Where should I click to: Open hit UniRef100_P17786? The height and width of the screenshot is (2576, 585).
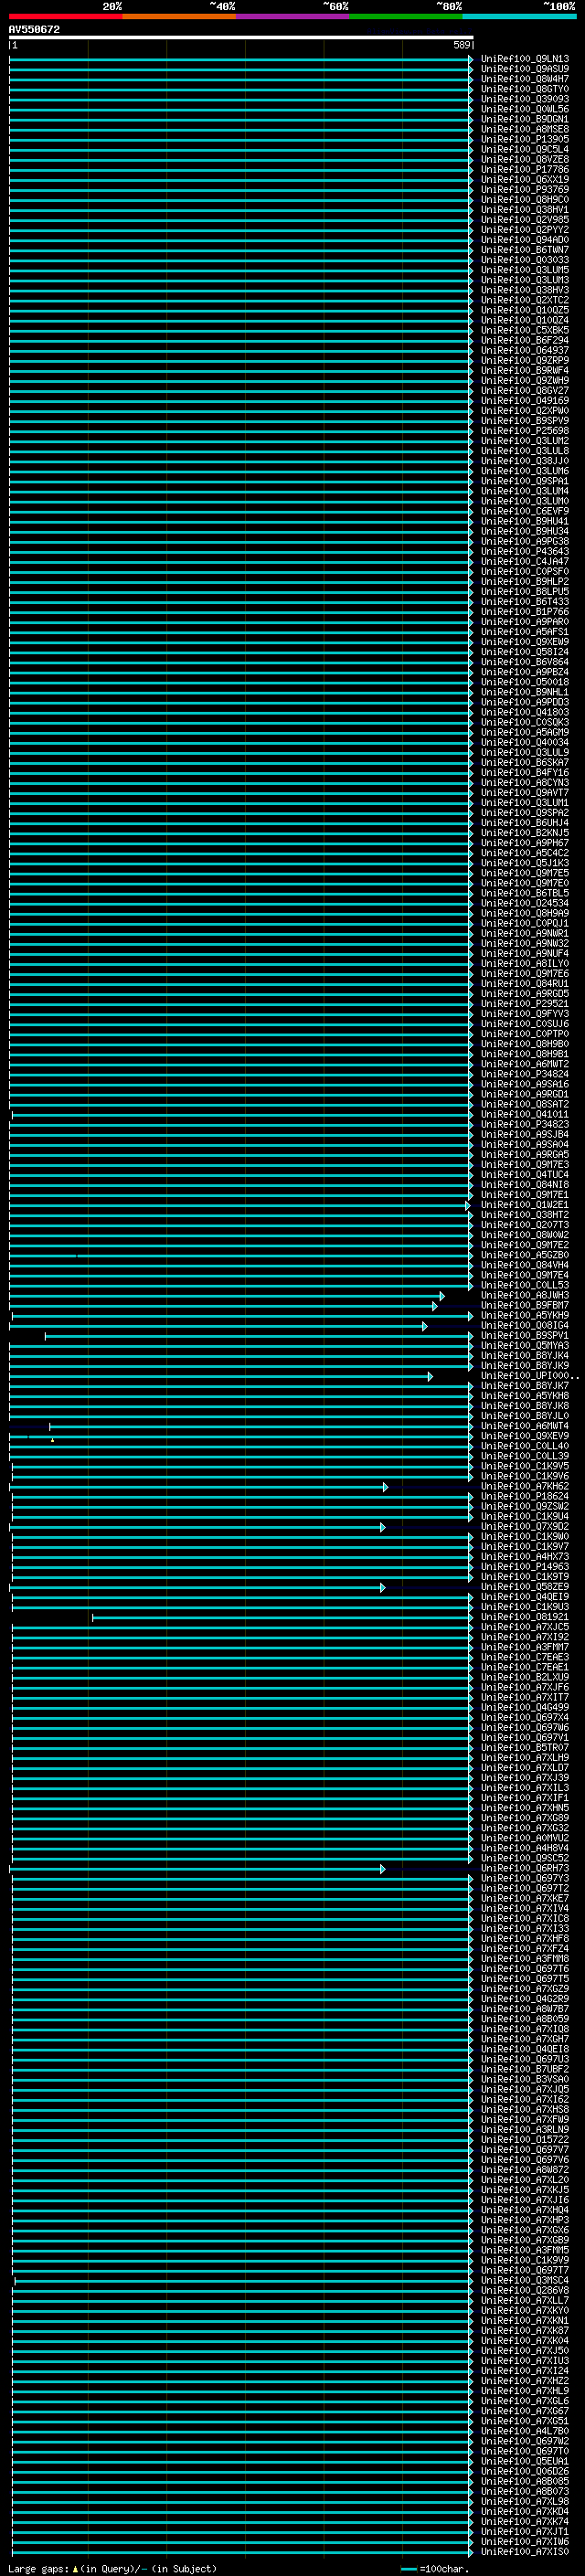pyautogui.click(x=525, y=170)
